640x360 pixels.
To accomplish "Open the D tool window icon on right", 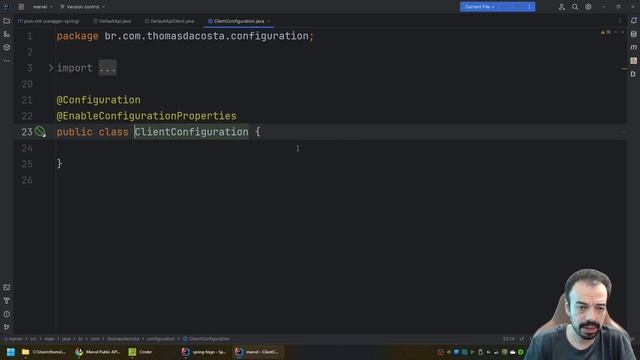I will (x=633, y=74).
